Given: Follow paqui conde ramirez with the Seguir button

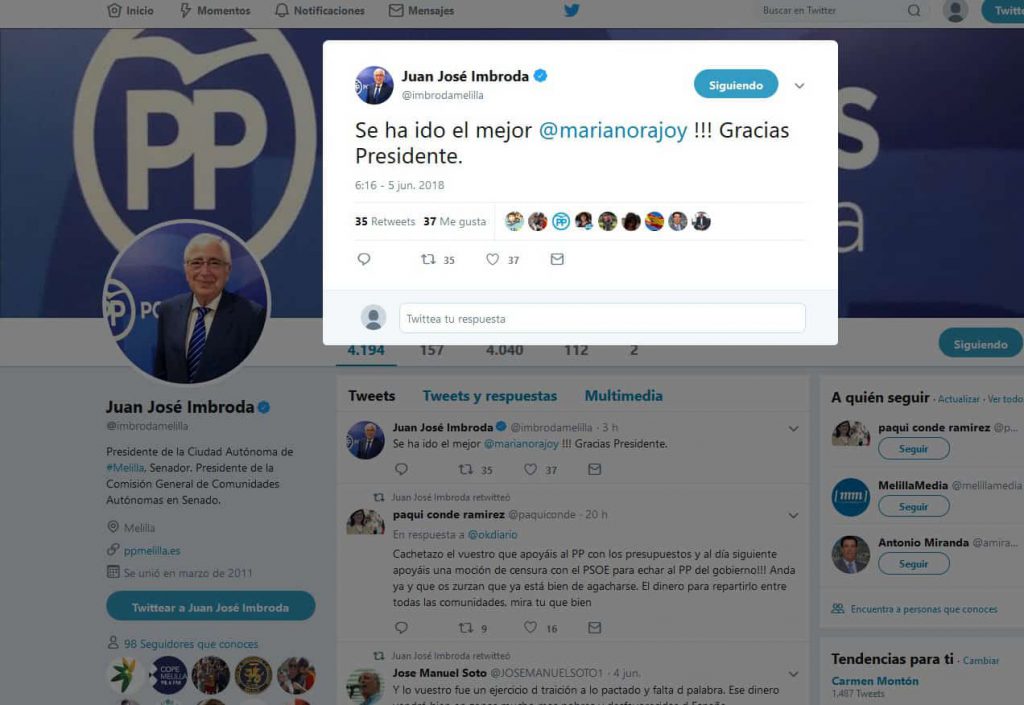Looking at the screenshot, I should [913, 449].
